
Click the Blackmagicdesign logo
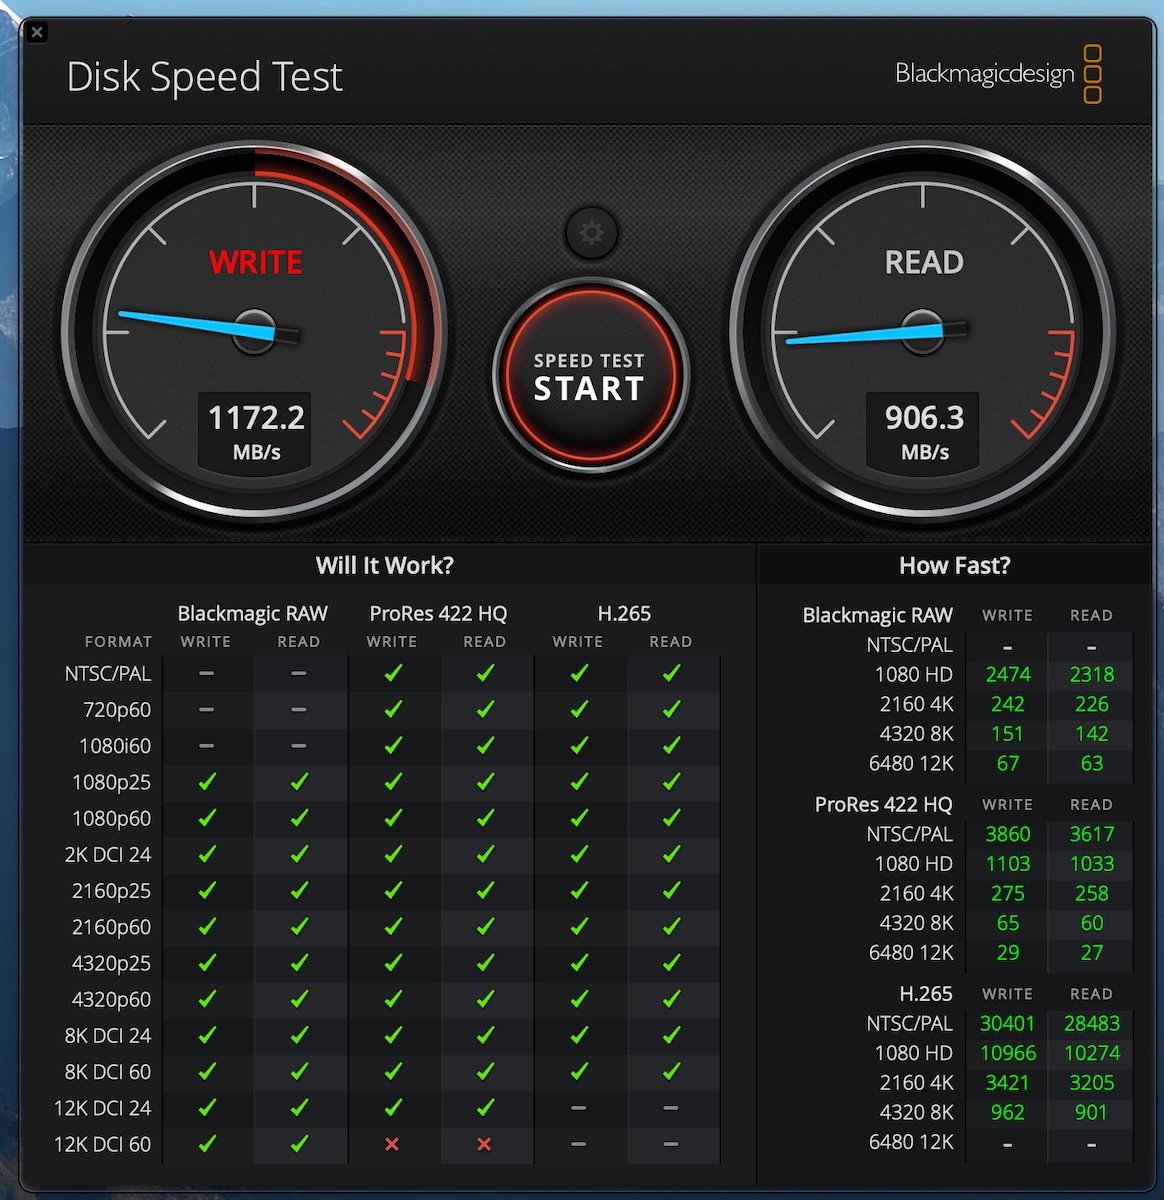998,73
